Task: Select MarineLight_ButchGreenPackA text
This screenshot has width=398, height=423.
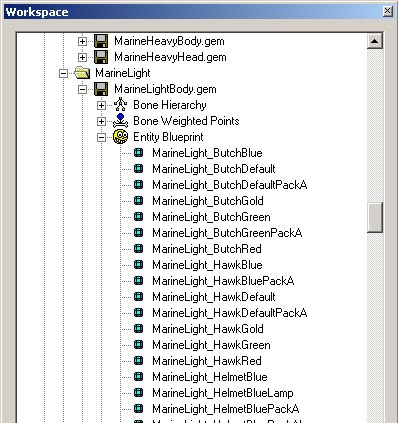Action: click(x=227, y=233)
